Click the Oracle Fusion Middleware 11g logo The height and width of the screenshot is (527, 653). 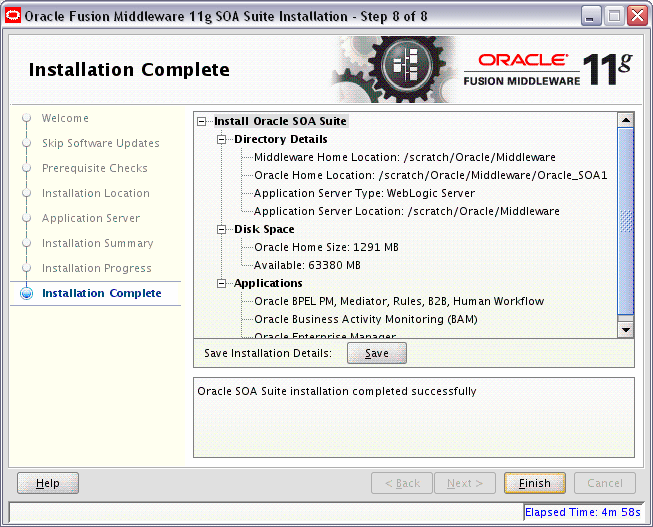pyautogui.click(x=548, y=70)
